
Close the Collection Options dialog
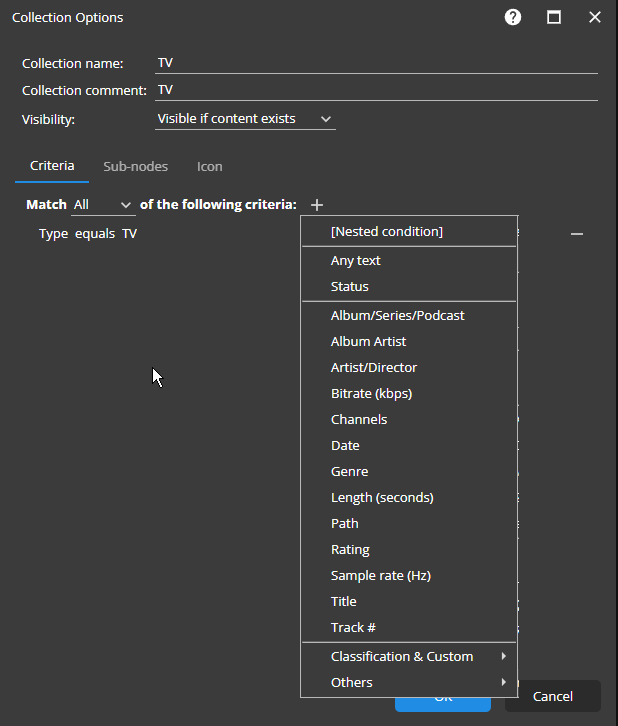click(595, 17)
